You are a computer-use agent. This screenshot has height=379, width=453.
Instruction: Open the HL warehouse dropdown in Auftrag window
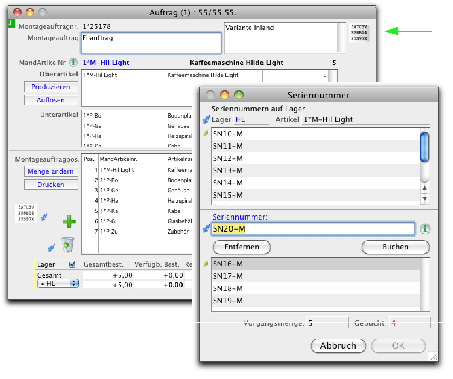[x=58, y=284]
